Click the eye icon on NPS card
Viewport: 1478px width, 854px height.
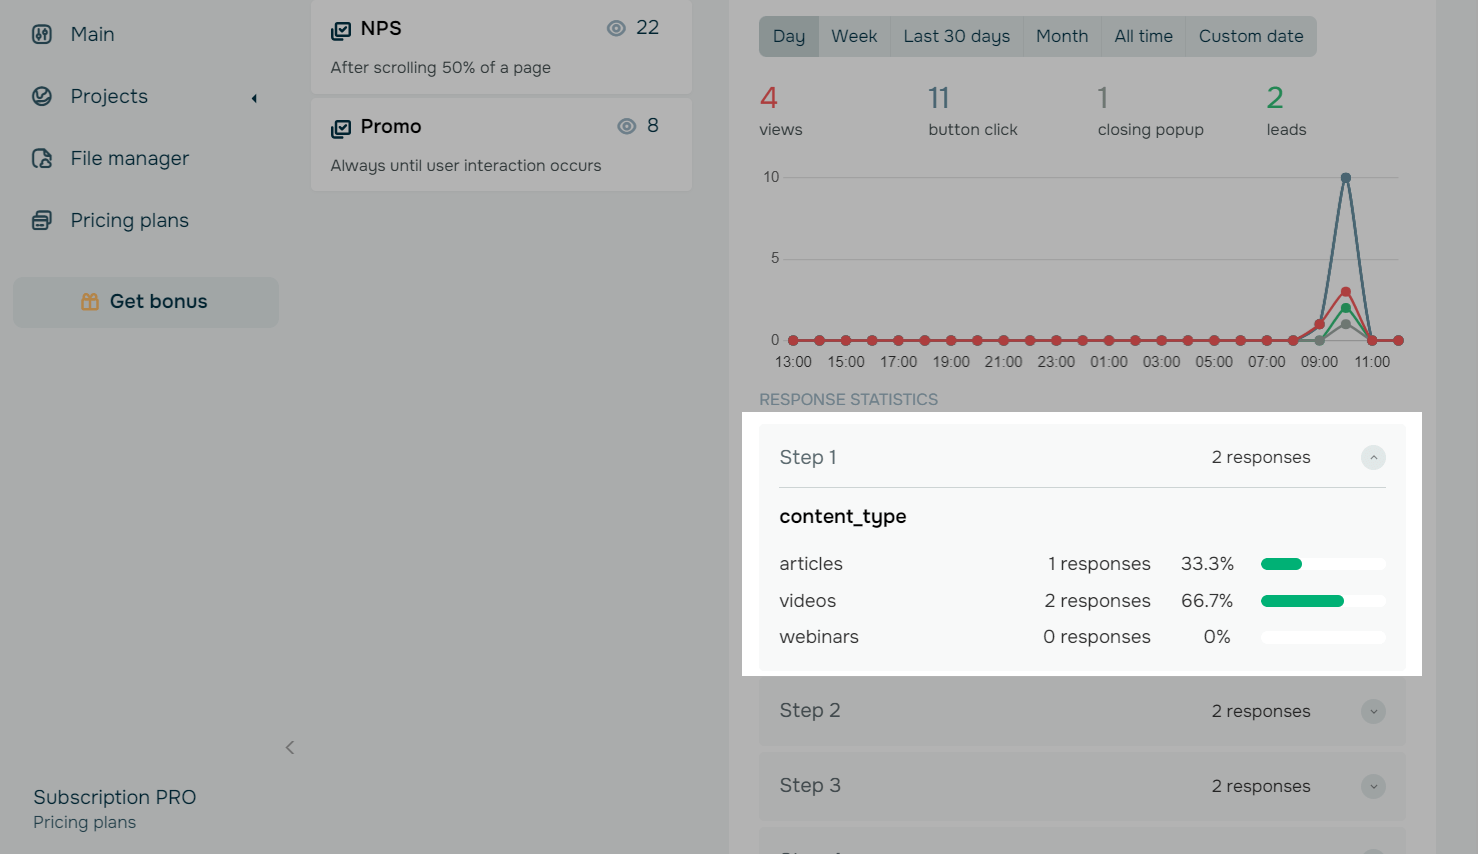click(616, 28)
